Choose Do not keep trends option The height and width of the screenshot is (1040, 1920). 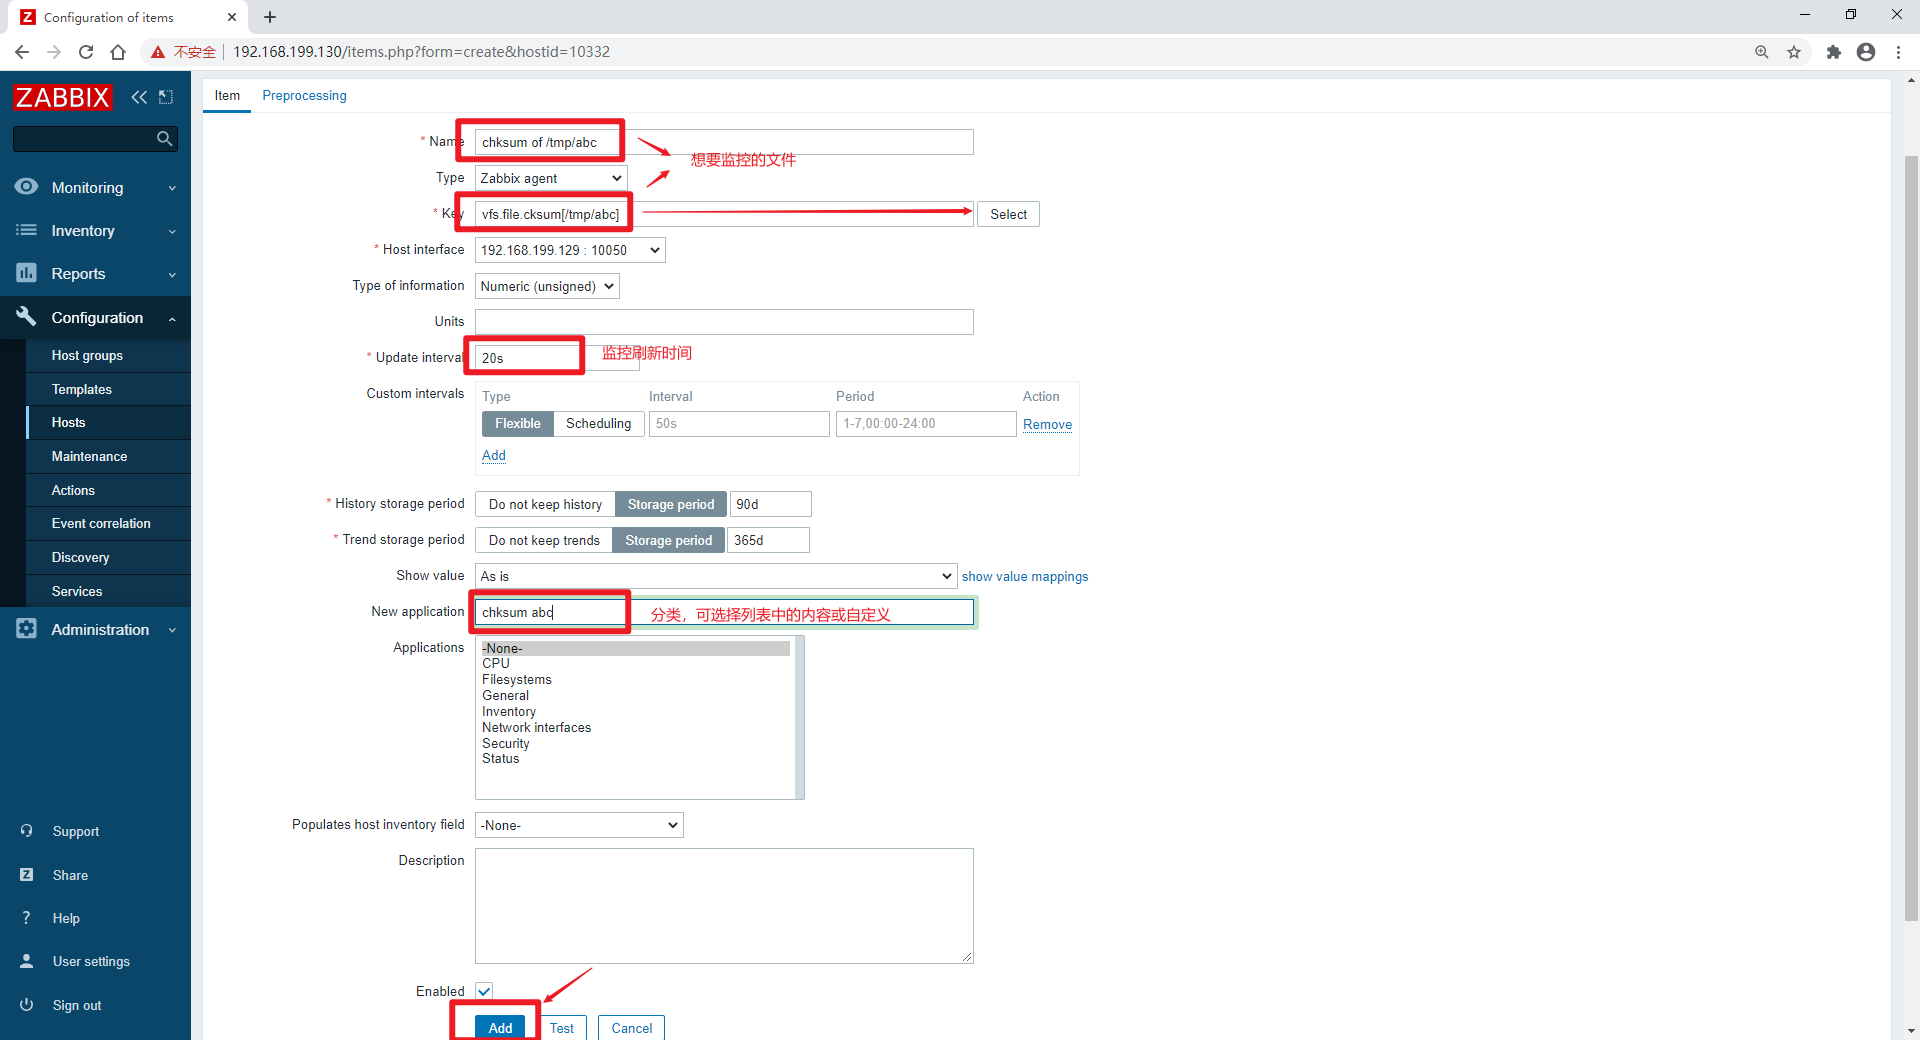click(544, 540)
